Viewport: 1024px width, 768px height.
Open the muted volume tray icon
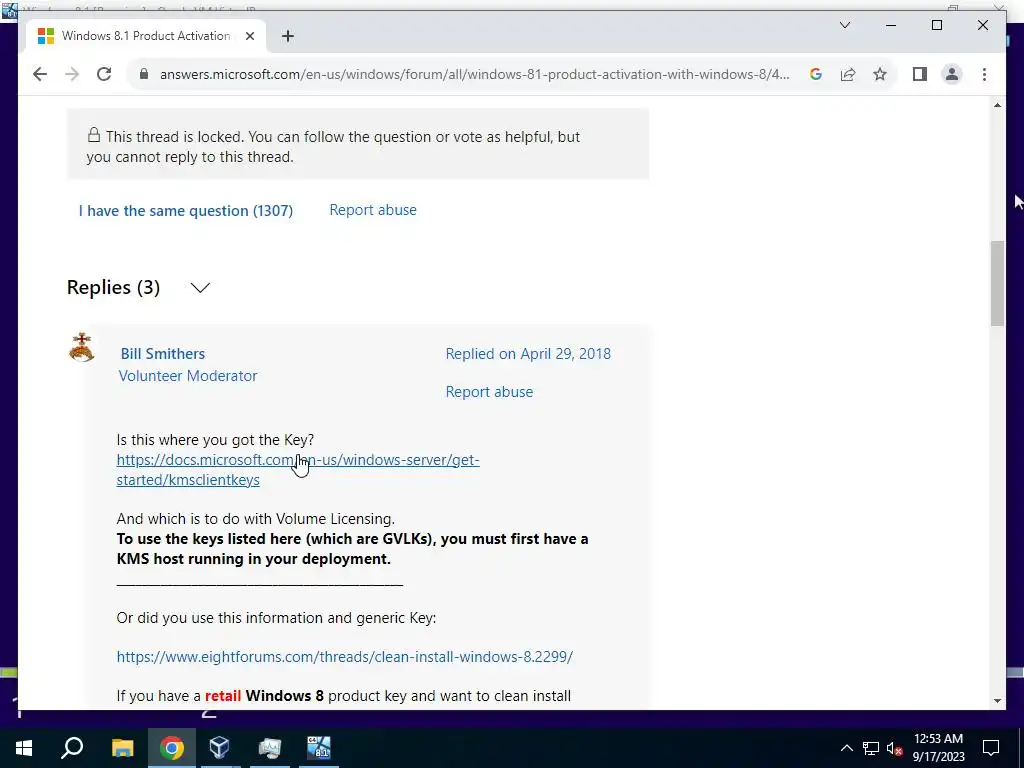pyautogui.click(x=894, y=748)
